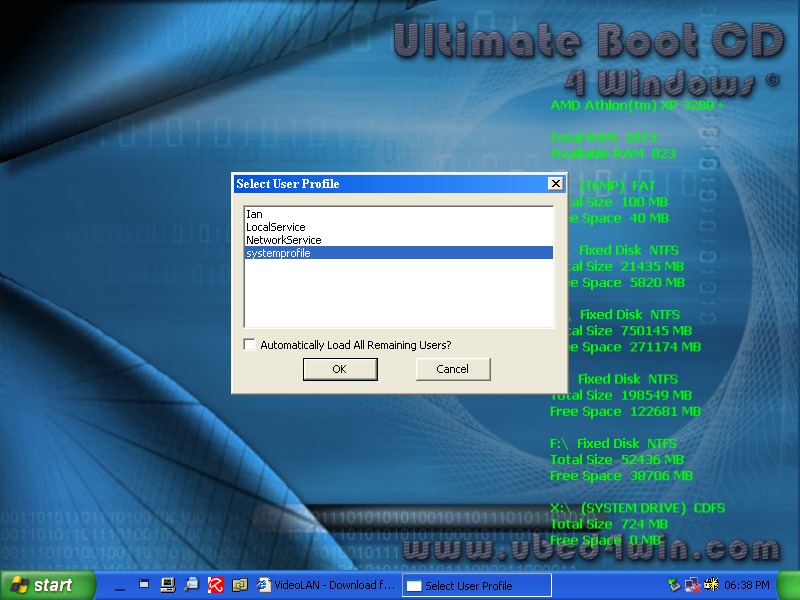Screen dimensions: 800x600
Task: Switch to VideoLAN taskbar window
Action: point(327,585)
